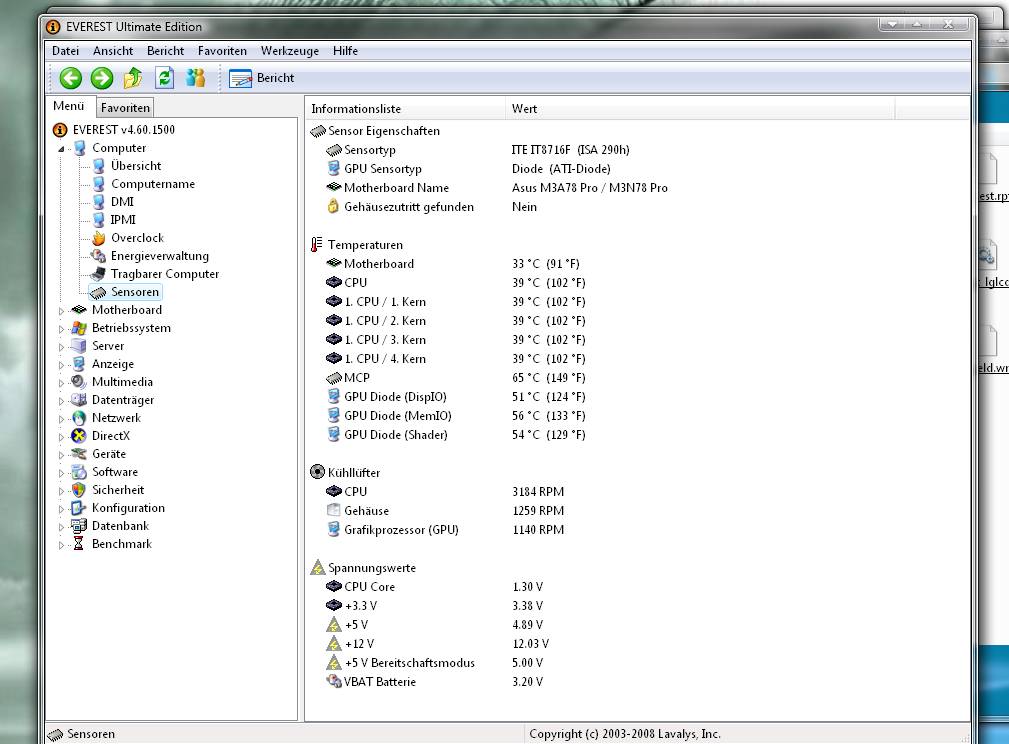Click the Datenbank icon in the tree
Viewport: 1009px width, 744px height.
point(79,526)
